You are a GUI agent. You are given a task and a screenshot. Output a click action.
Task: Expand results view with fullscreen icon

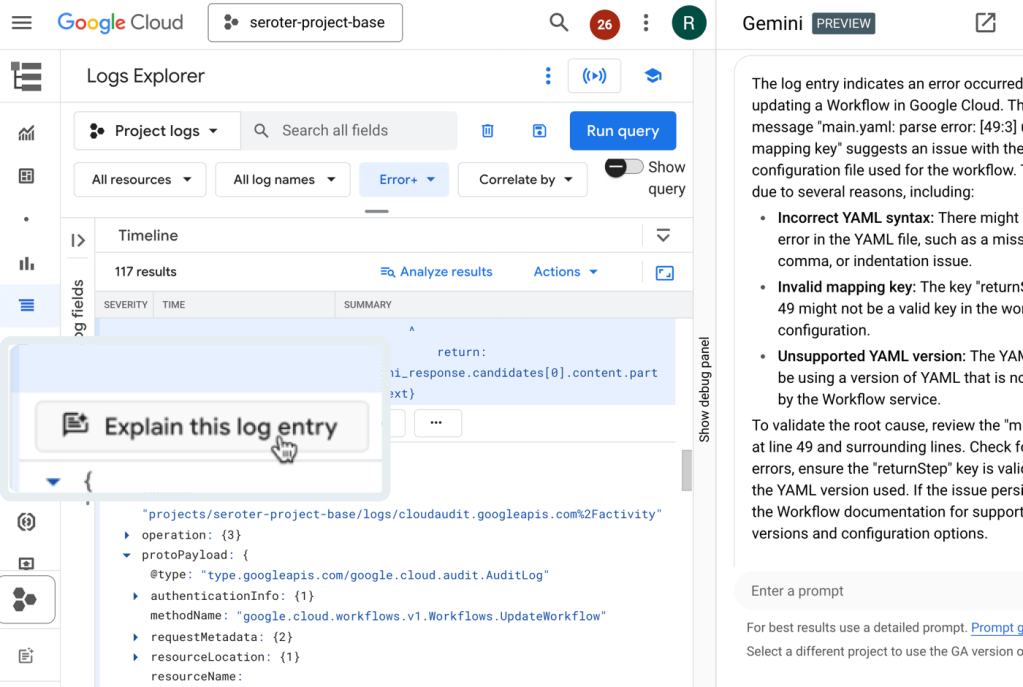tap(664, 272)
